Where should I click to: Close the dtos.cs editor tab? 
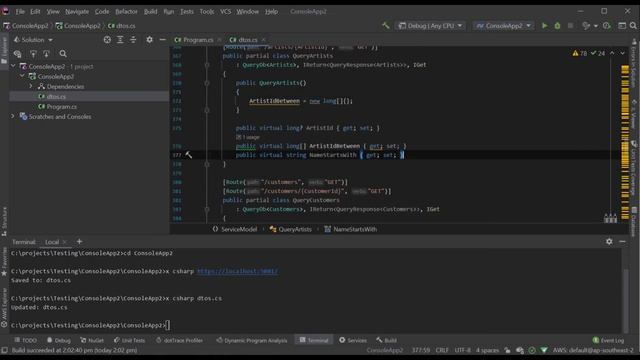click(x=263, y=40)
